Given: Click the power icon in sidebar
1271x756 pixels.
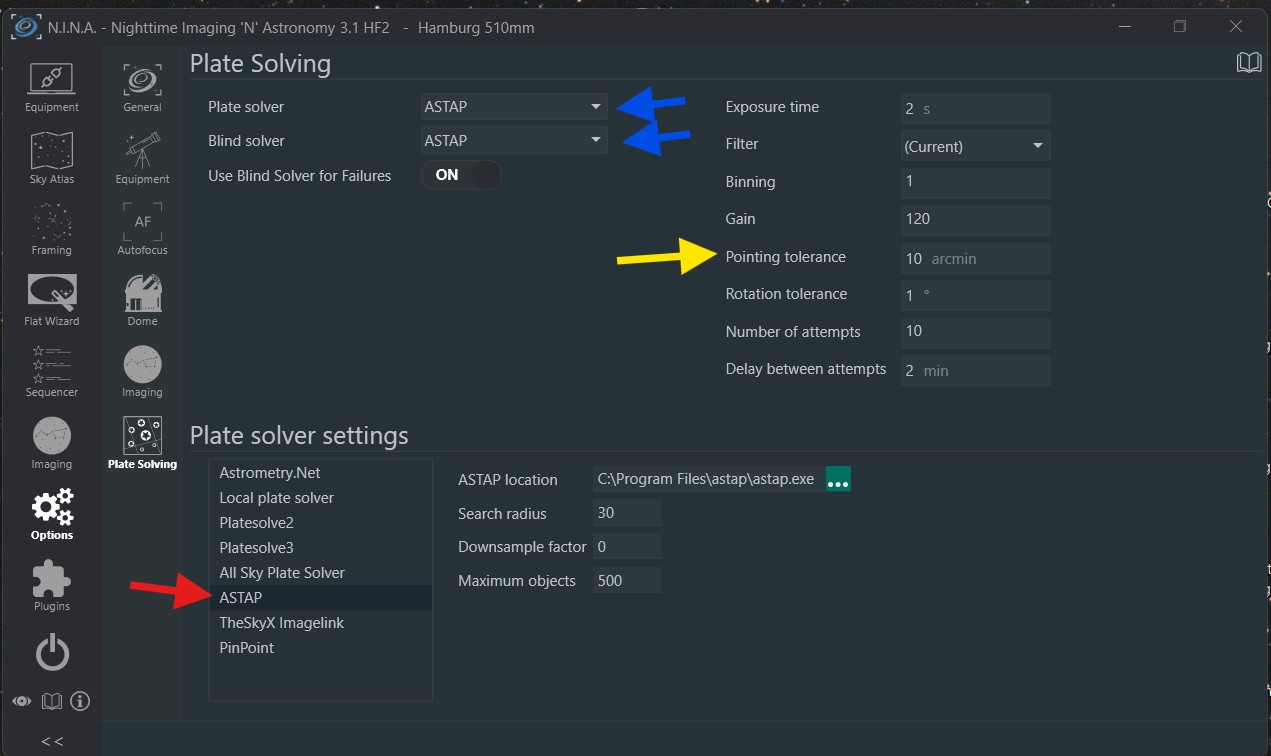Looking at the screenshot, I should click(52, 654).
